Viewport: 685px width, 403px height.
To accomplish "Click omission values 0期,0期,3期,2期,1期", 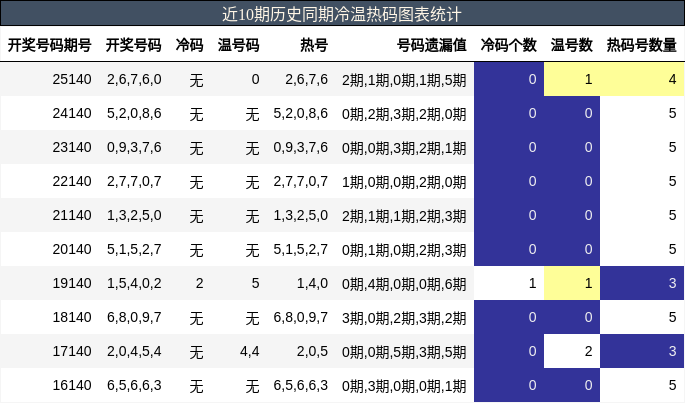I will (404, 148).
